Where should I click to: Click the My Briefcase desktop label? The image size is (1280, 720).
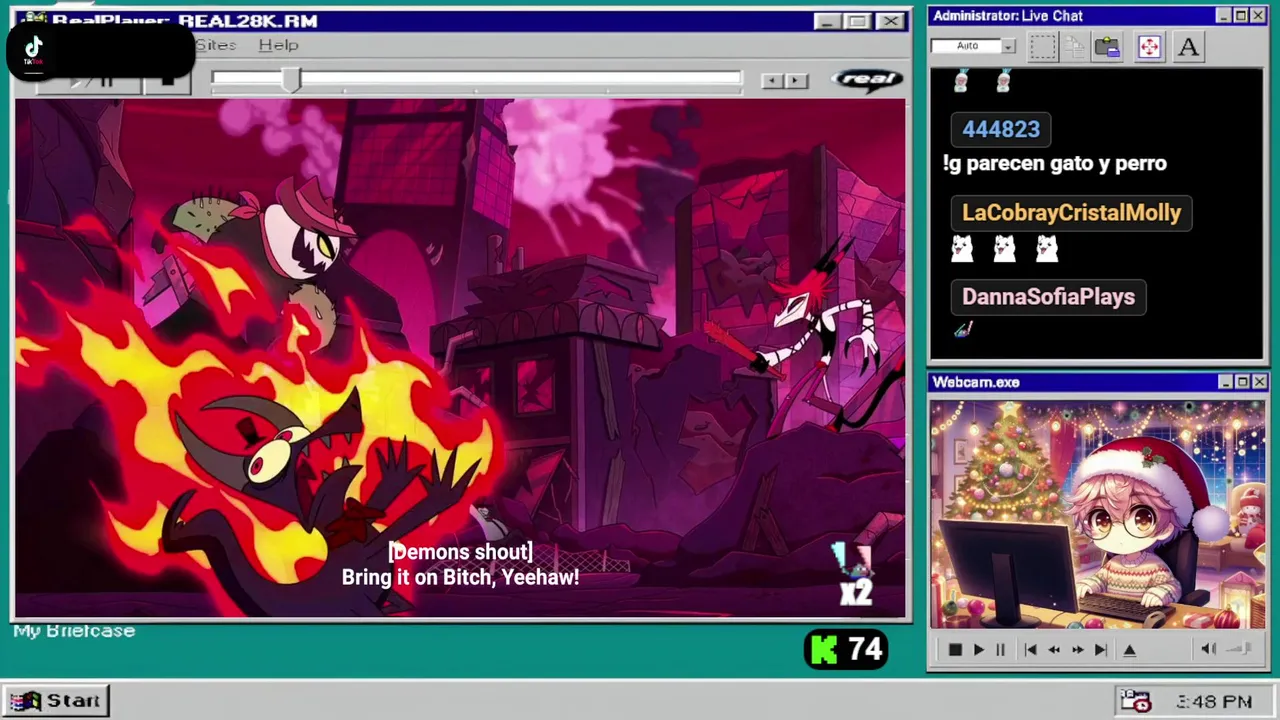[74, 631]
